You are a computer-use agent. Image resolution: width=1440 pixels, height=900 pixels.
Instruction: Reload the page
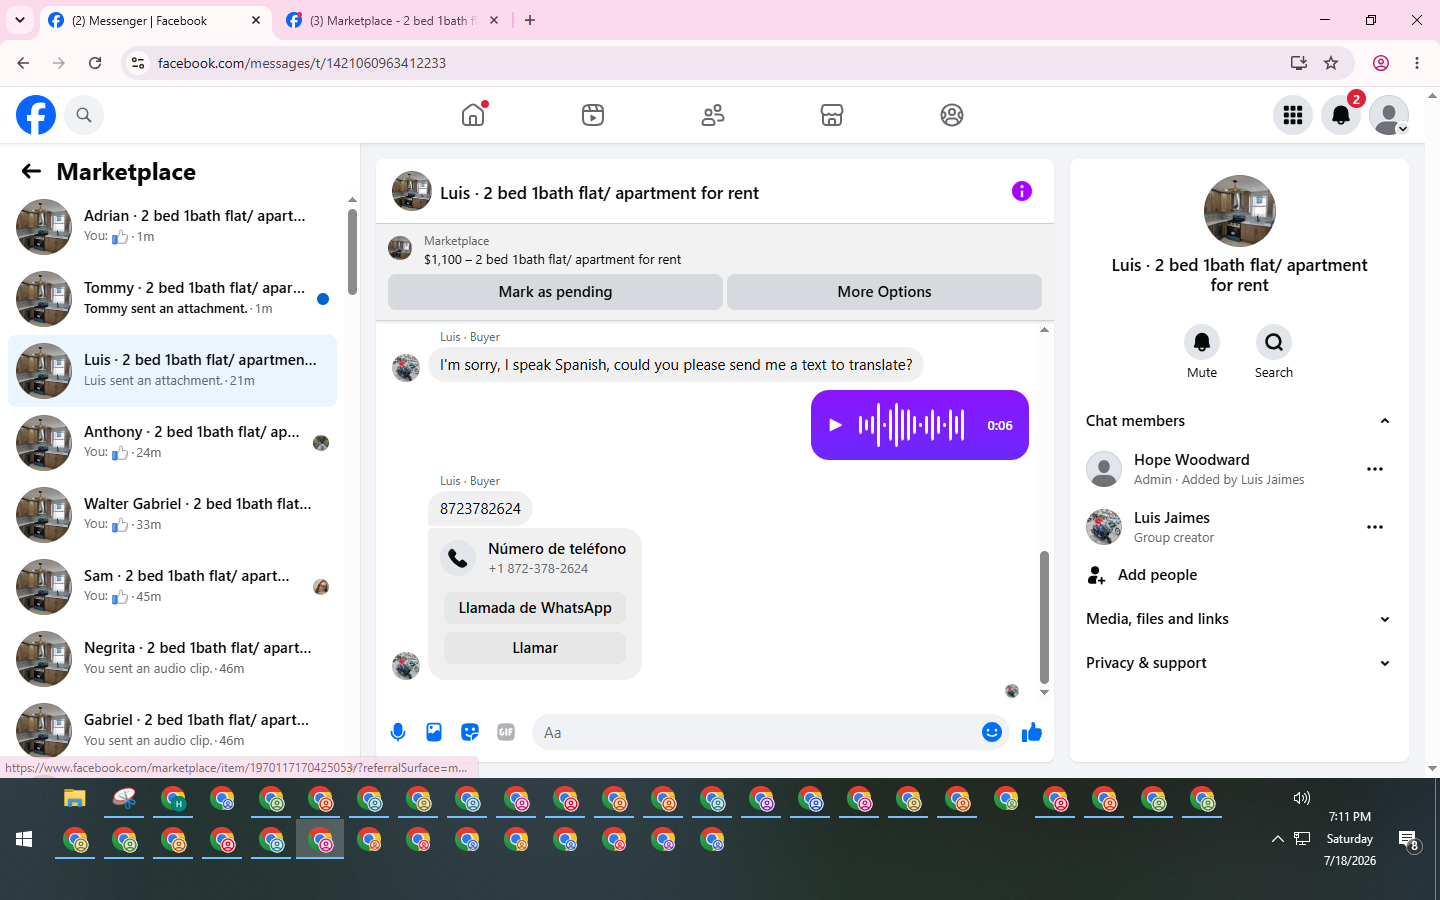pyautogui.click(x=95, y=63)
